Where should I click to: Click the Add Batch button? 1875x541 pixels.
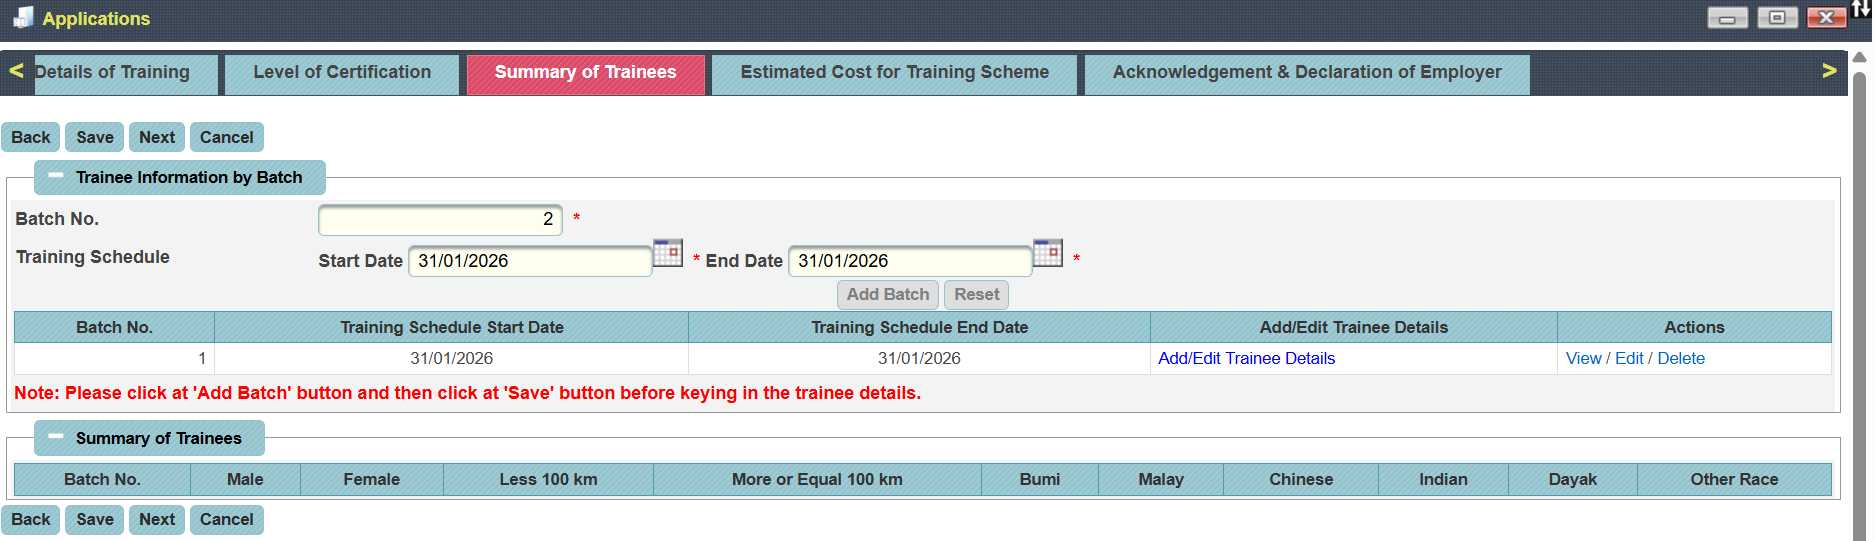(887, 294)
